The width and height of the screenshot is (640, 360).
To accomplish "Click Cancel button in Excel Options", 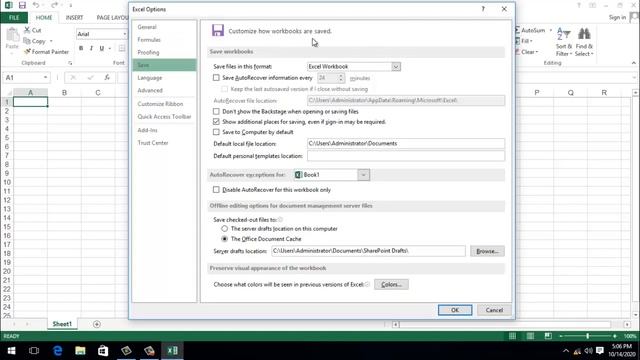I will pos(494,310).
